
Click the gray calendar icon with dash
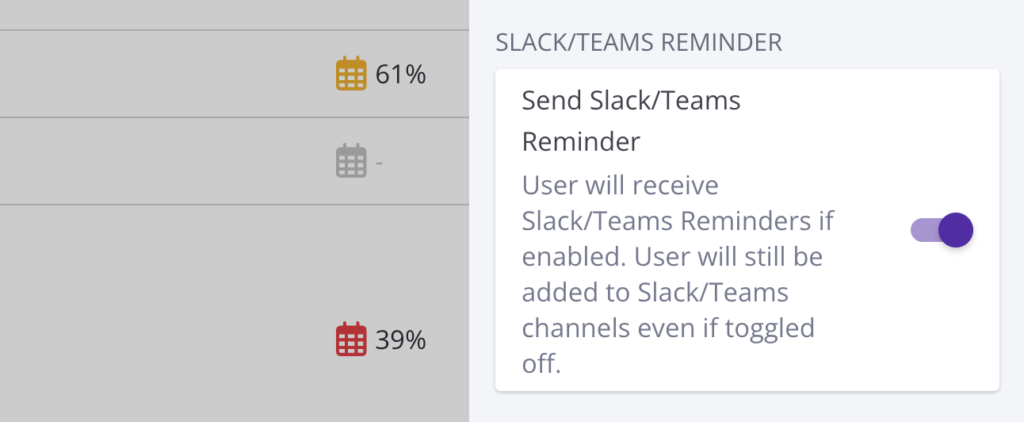click(350, 161)
